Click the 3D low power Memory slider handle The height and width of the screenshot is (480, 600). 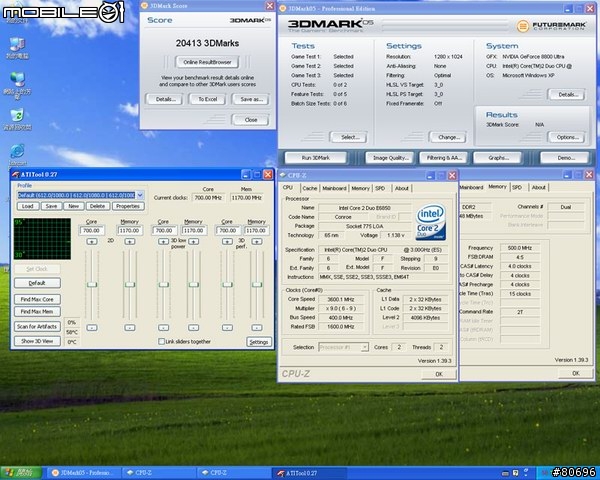[x=194, y=284]
